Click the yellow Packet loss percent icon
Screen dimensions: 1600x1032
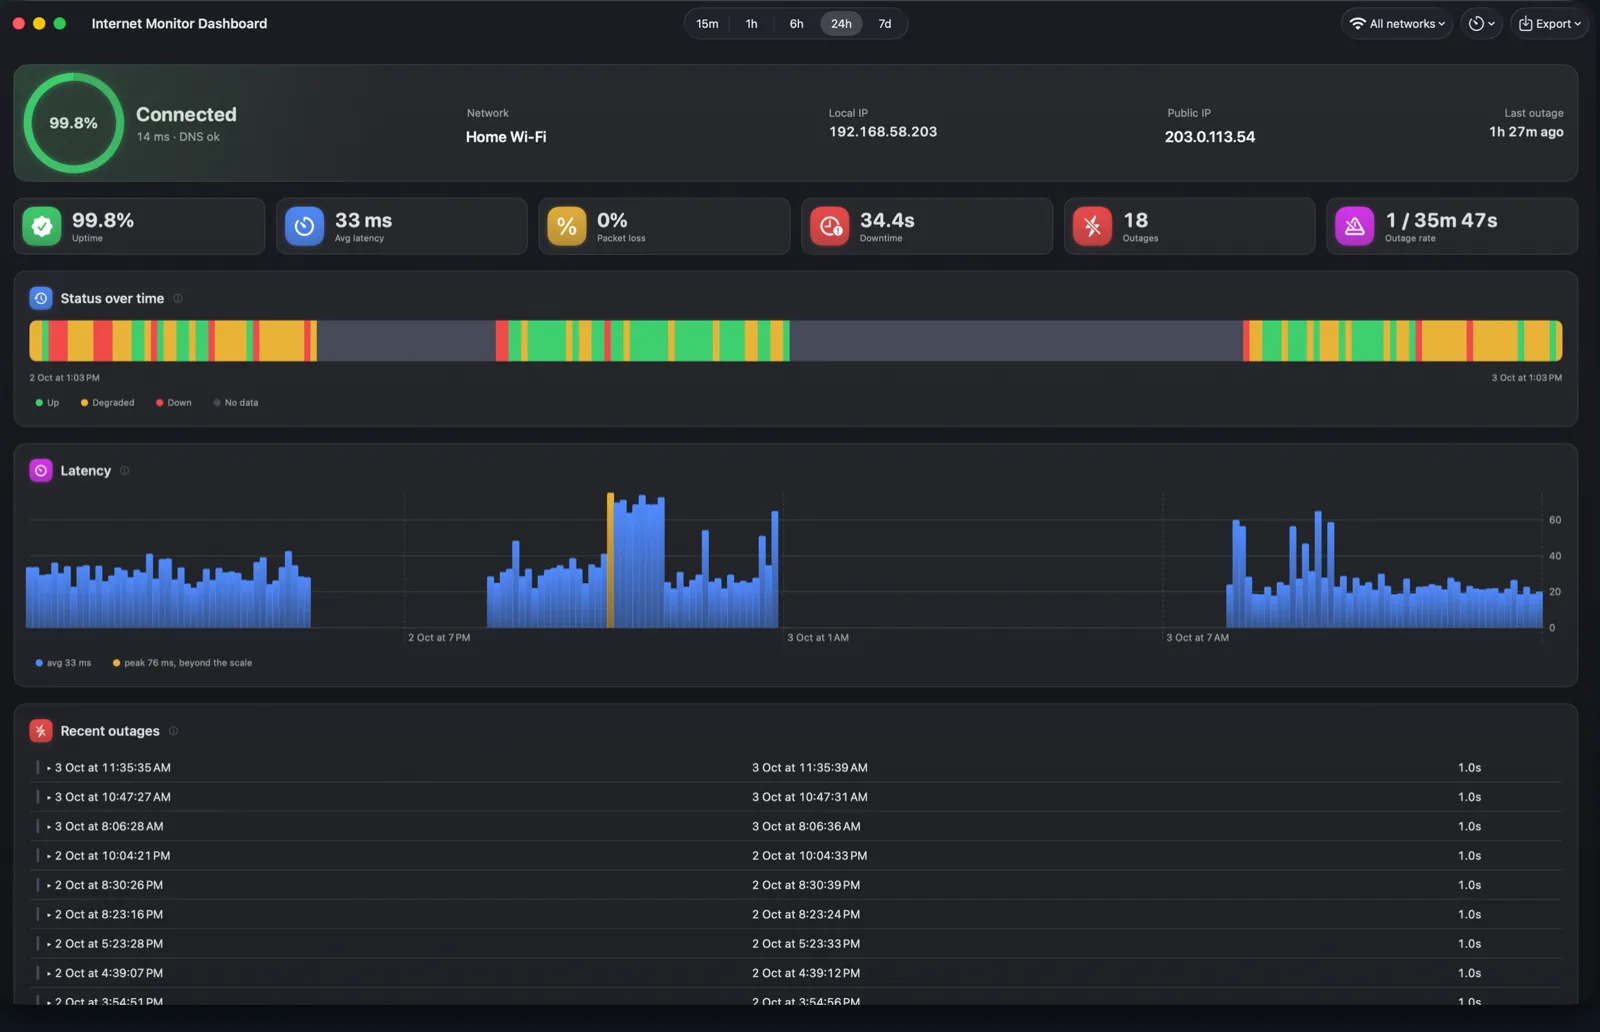point(567,226)
